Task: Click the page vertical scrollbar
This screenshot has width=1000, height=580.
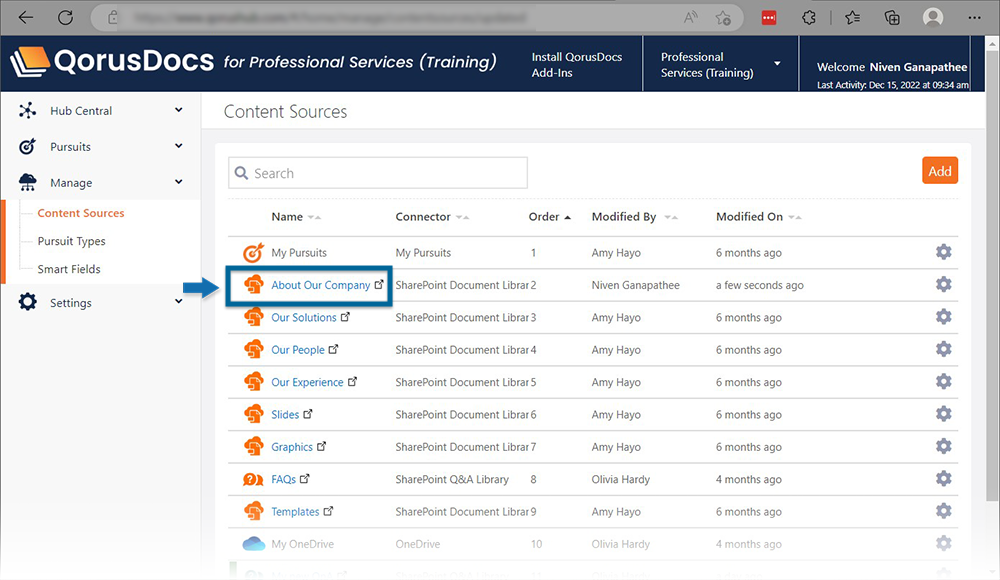Action: pos(991,274)
